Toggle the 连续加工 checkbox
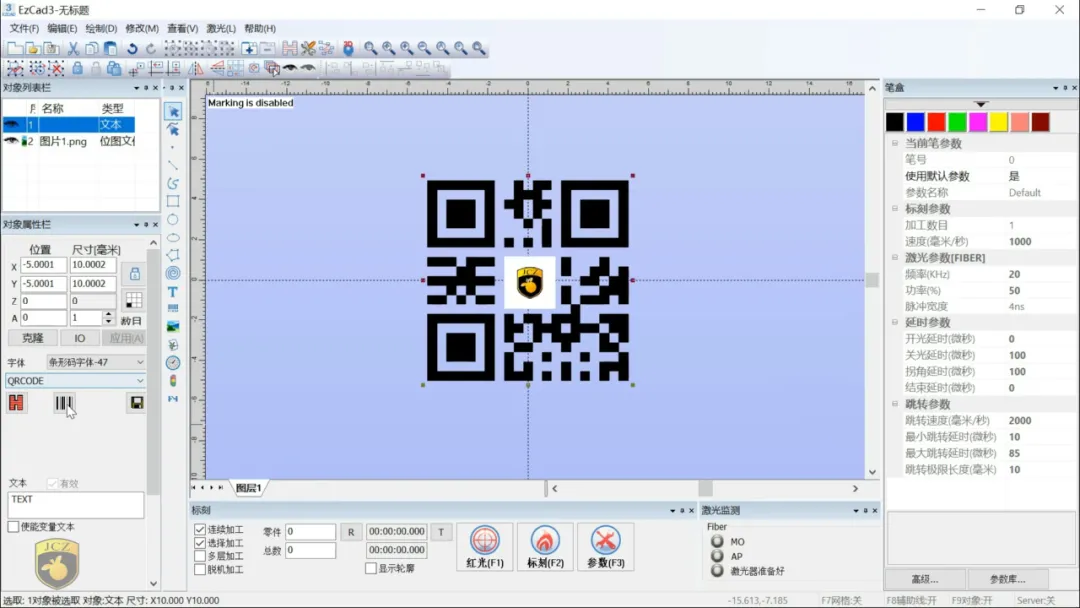The image size is (1080, 608). [x=200, y=530]
